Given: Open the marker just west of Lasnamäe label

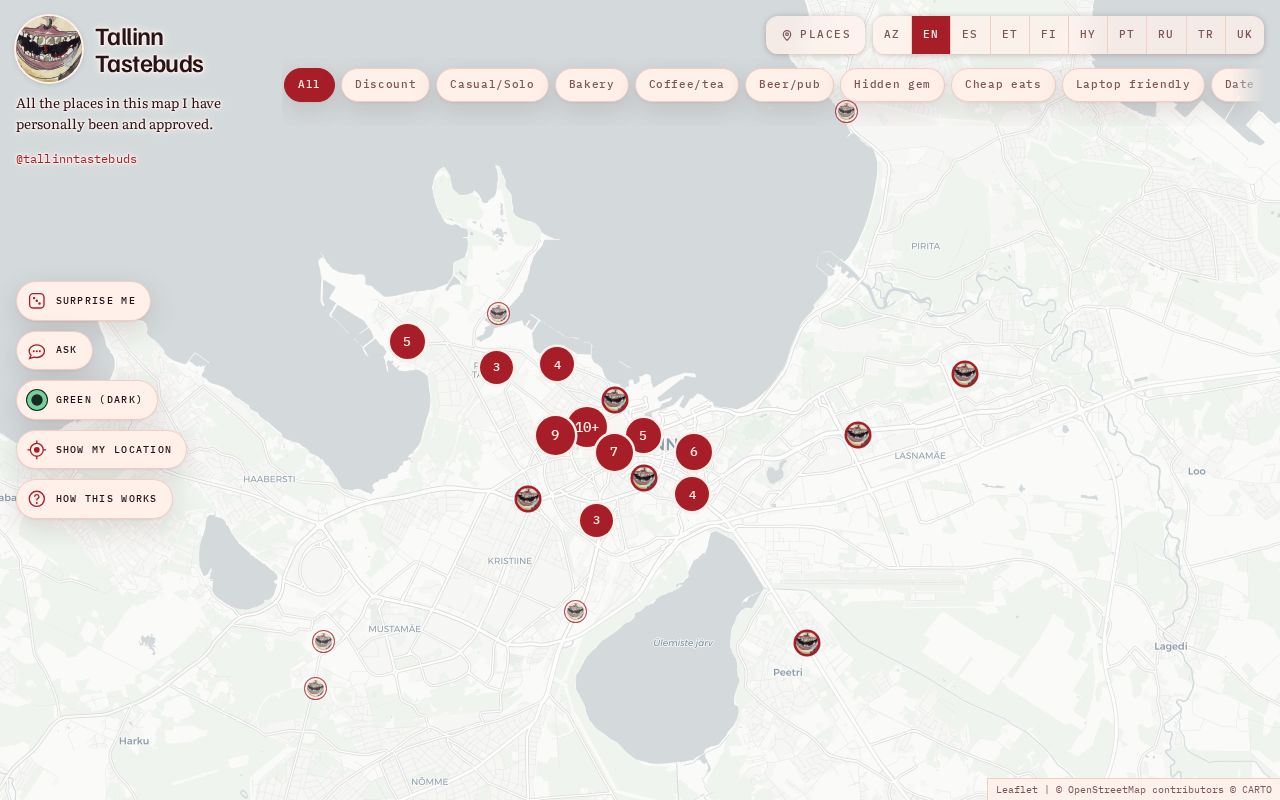Looking at the screenshot, I should [858, 435].
